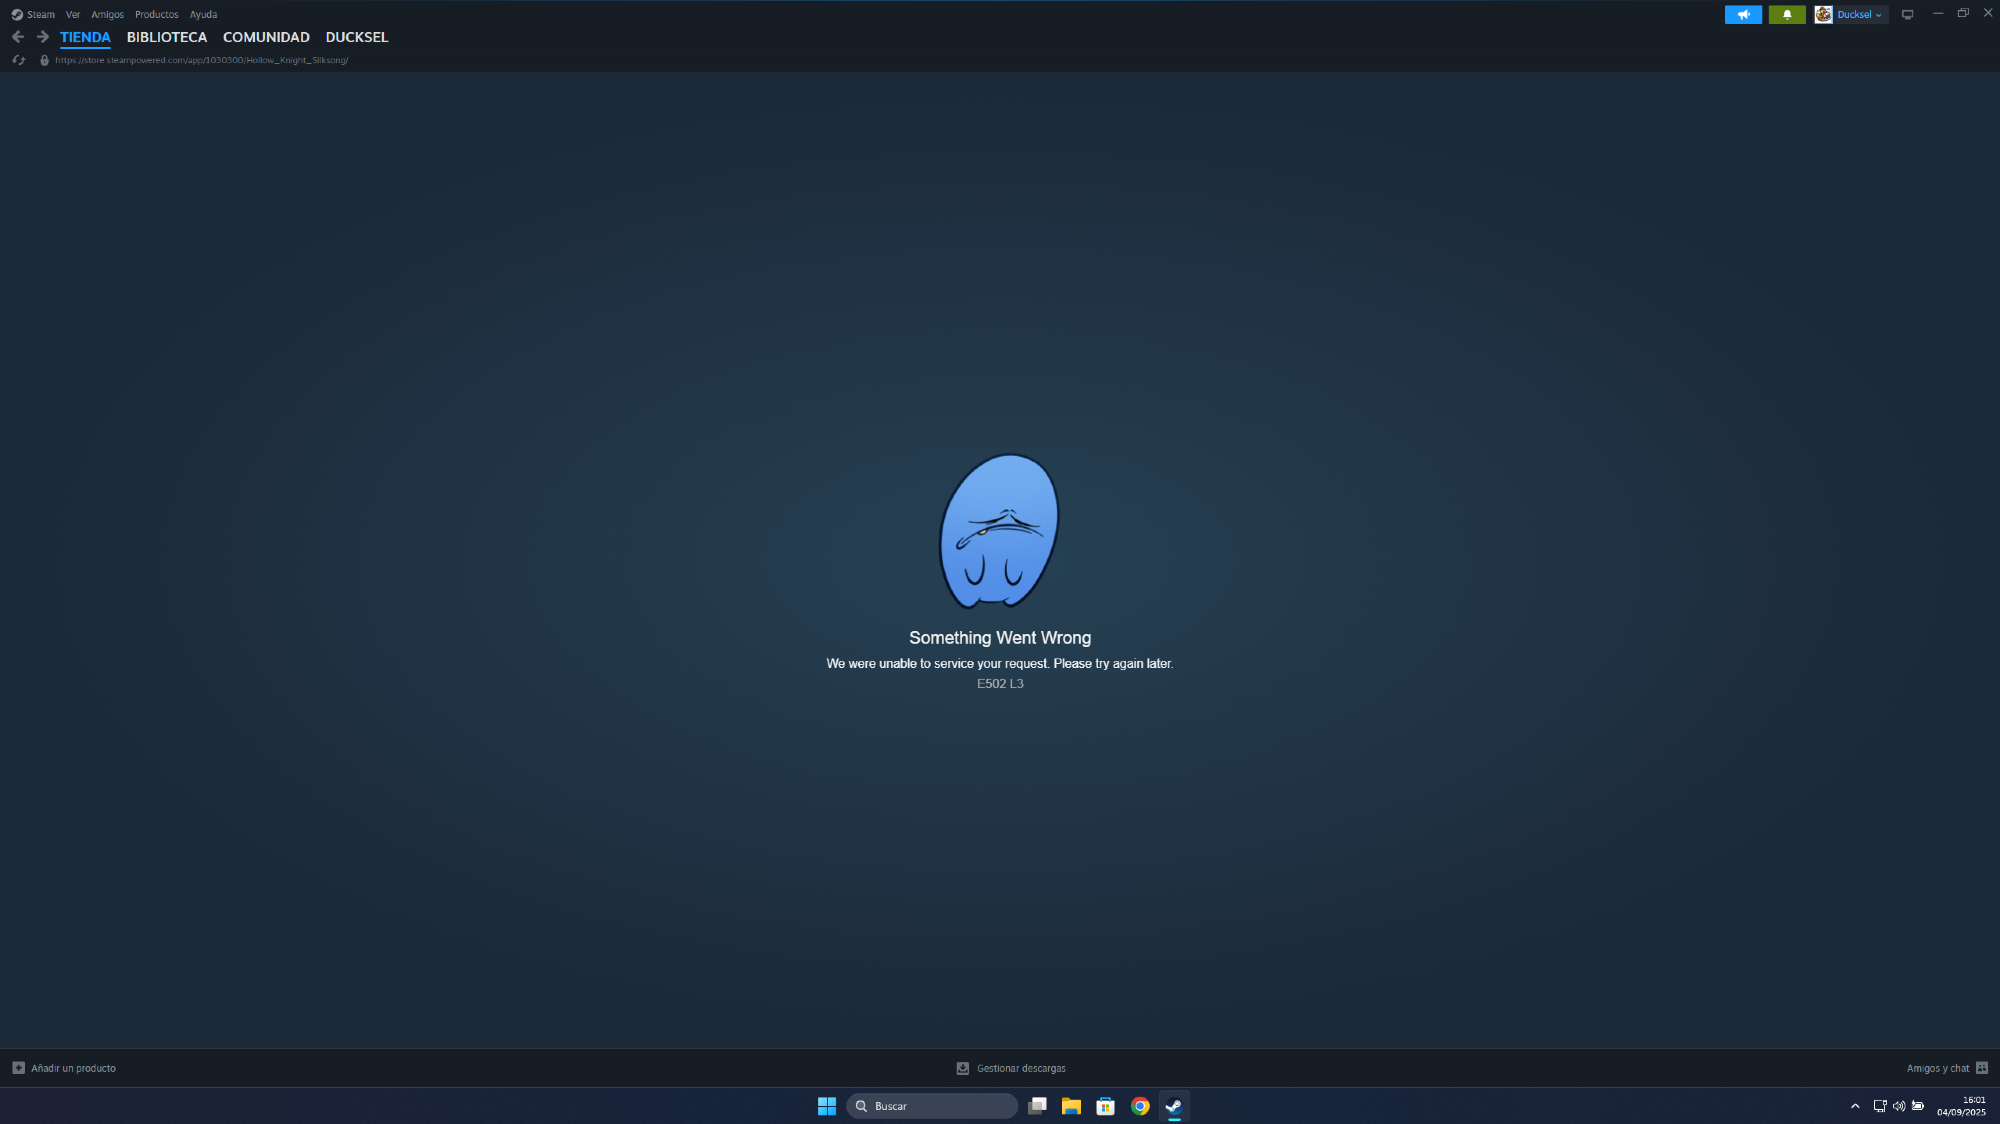Reload the store page
Screen dimensions: 2000x1124
point(18,60)
